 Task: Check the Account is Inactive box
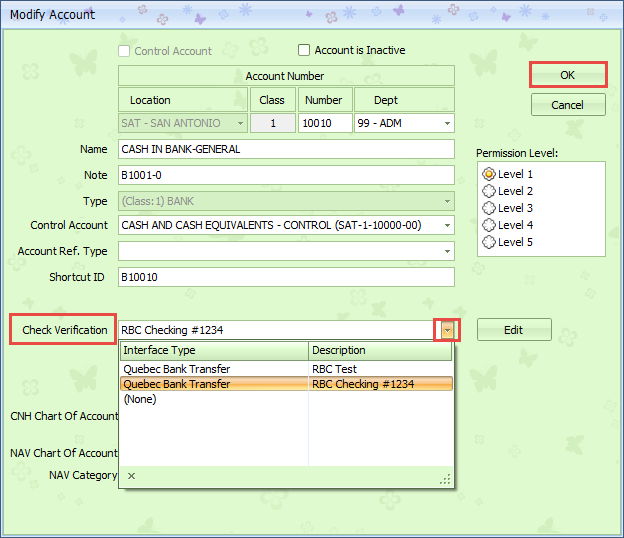pyautogui.click(x=304, y=50)
